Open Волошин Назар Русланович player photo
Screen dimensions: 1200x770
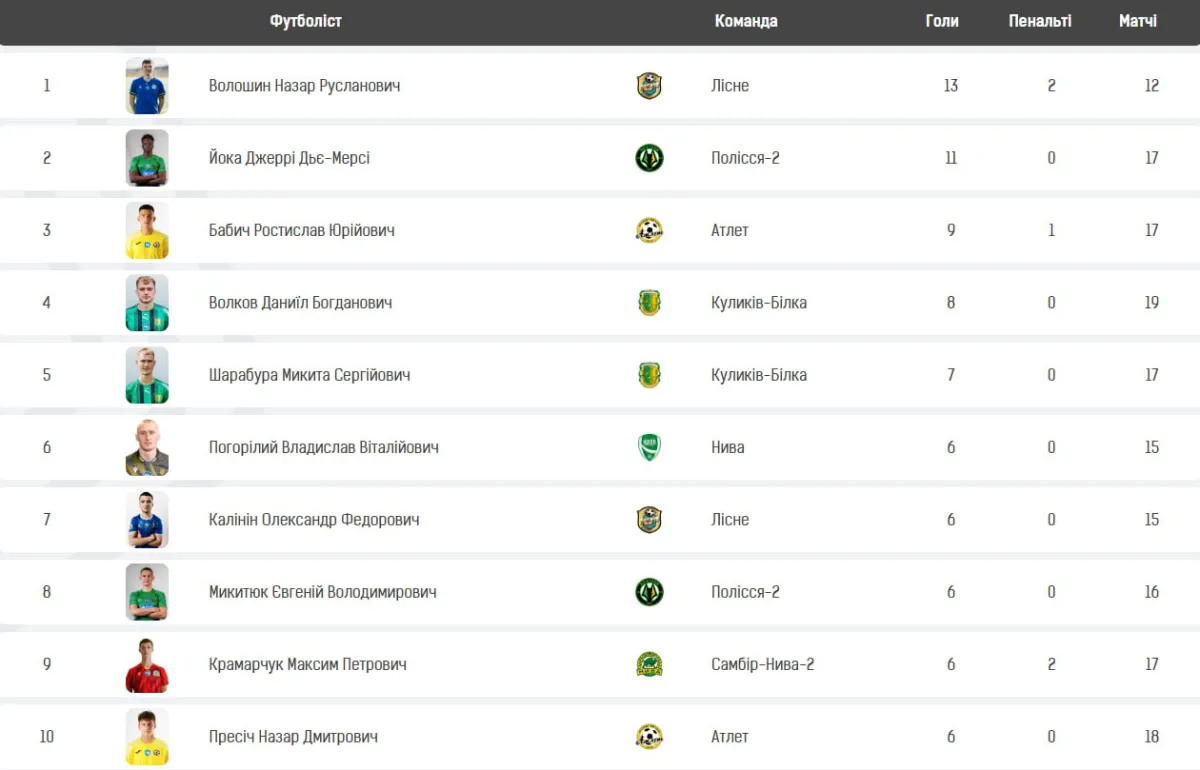point(147,86)
